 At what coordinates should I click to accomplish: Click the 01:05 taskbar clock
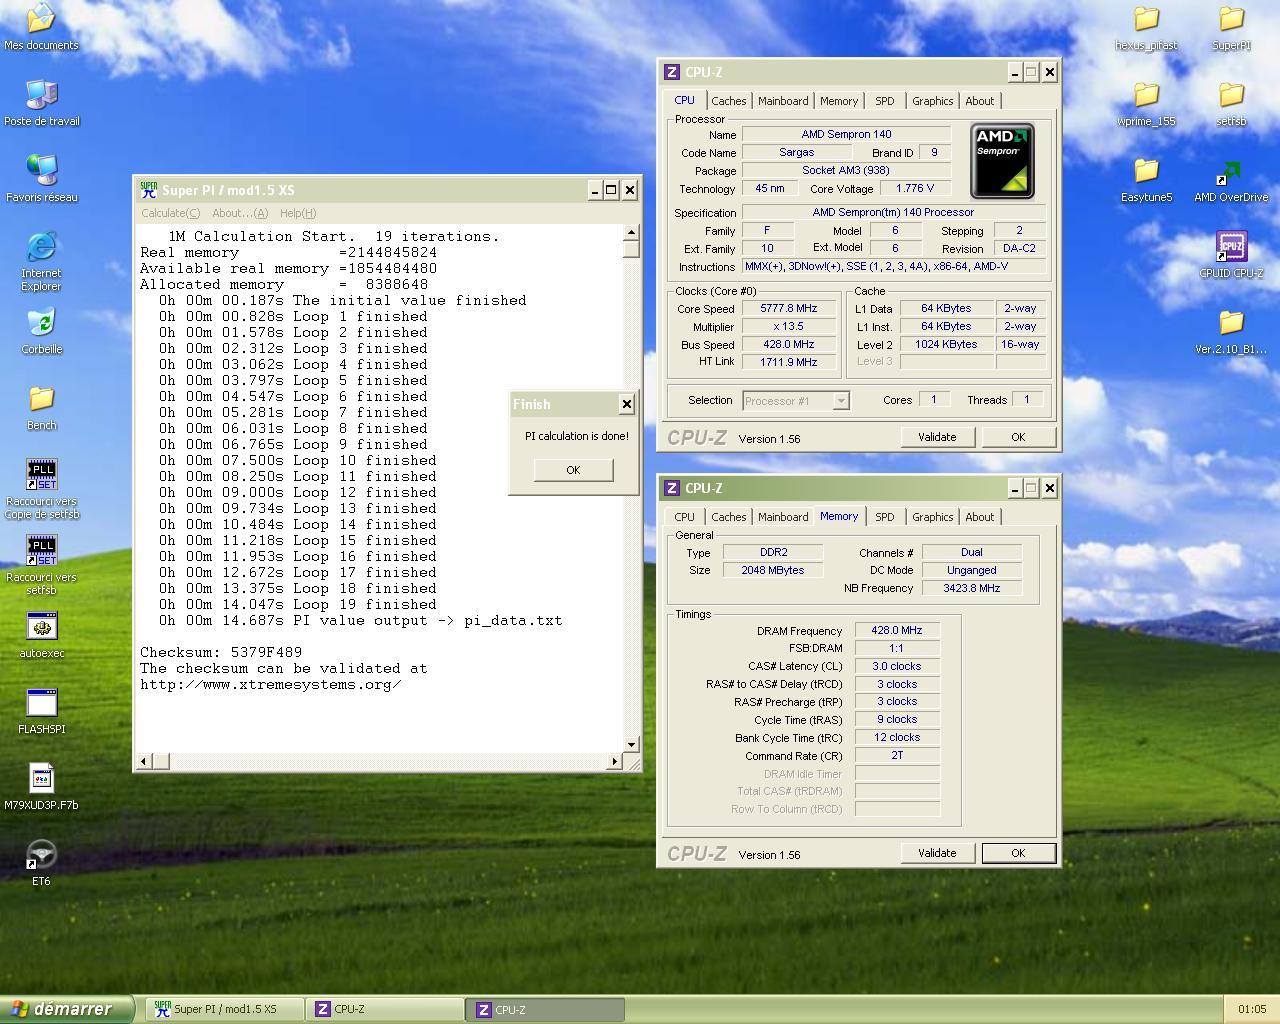coord(1252,1010)
